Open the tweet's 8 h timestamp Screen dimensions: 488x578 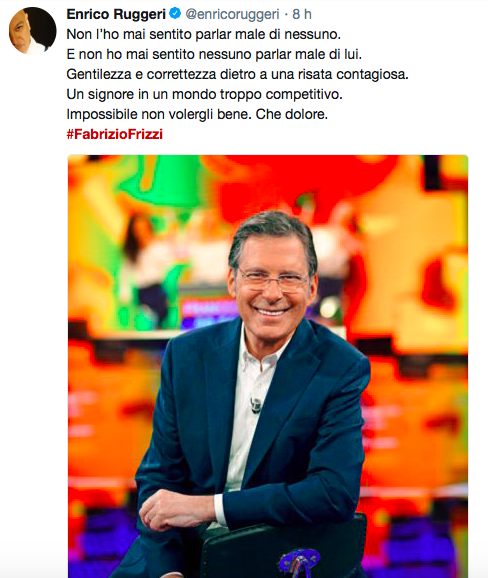(x=302, y=14)
